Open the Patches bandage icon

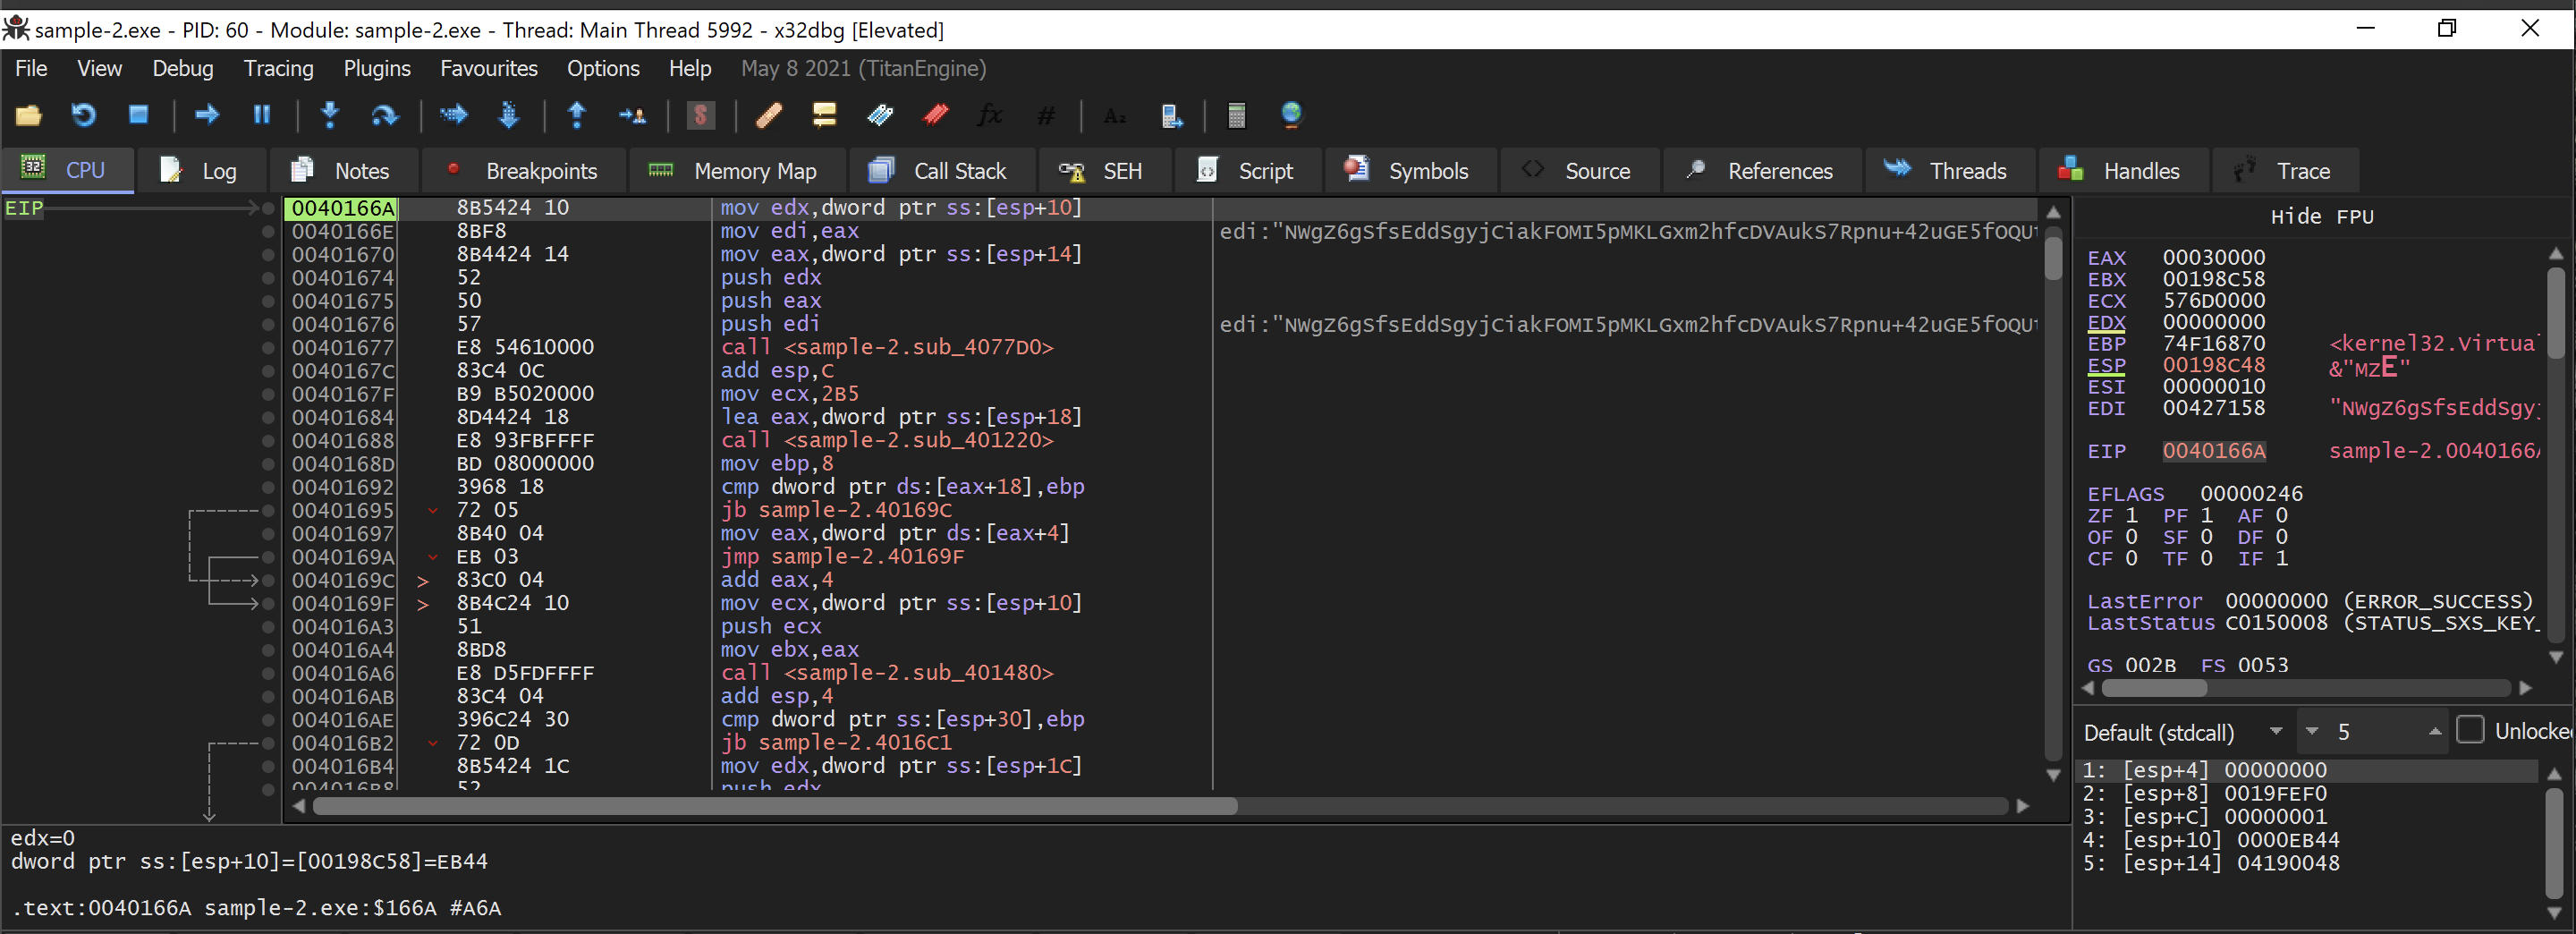tap(769, 115)
